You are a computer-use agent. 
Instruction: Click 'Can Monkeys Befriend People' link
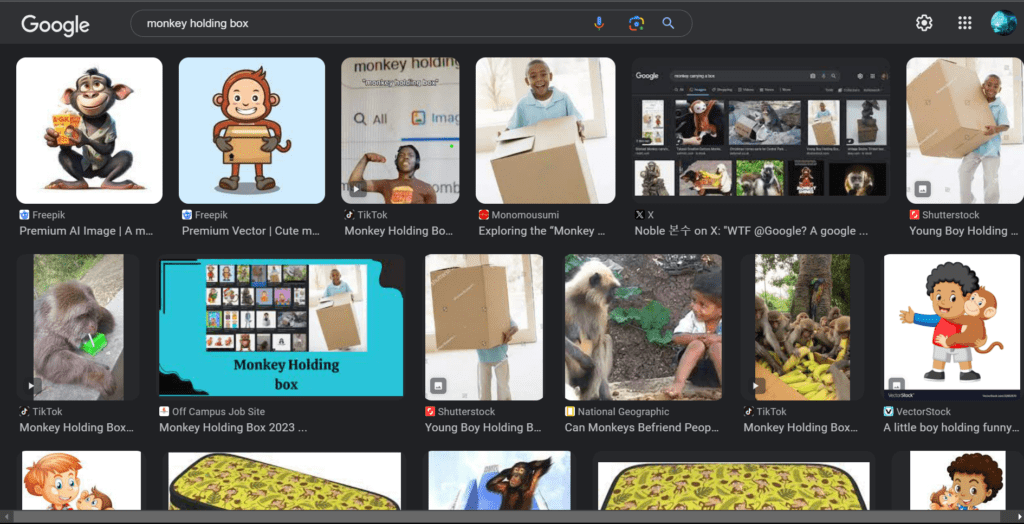(641, 428)
